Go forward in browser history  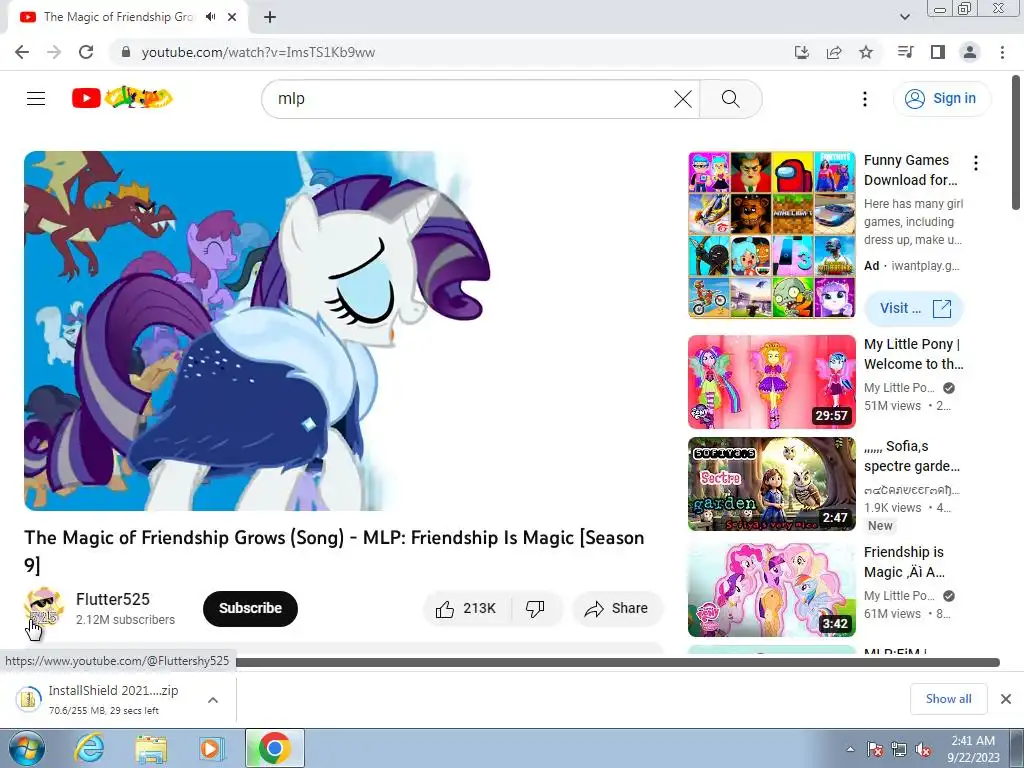(x=54, y=52)
